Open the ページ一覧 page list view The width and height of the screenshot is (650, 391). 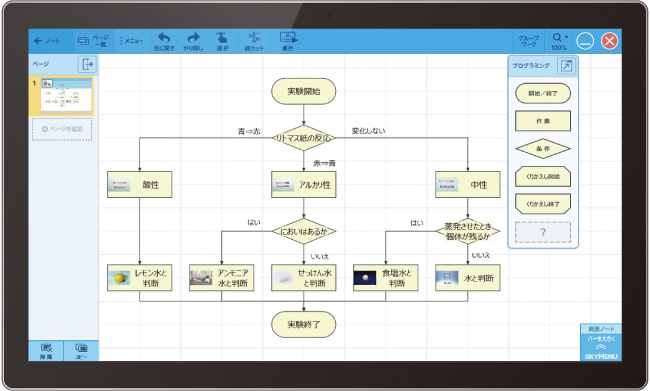(x=93, y=41)
